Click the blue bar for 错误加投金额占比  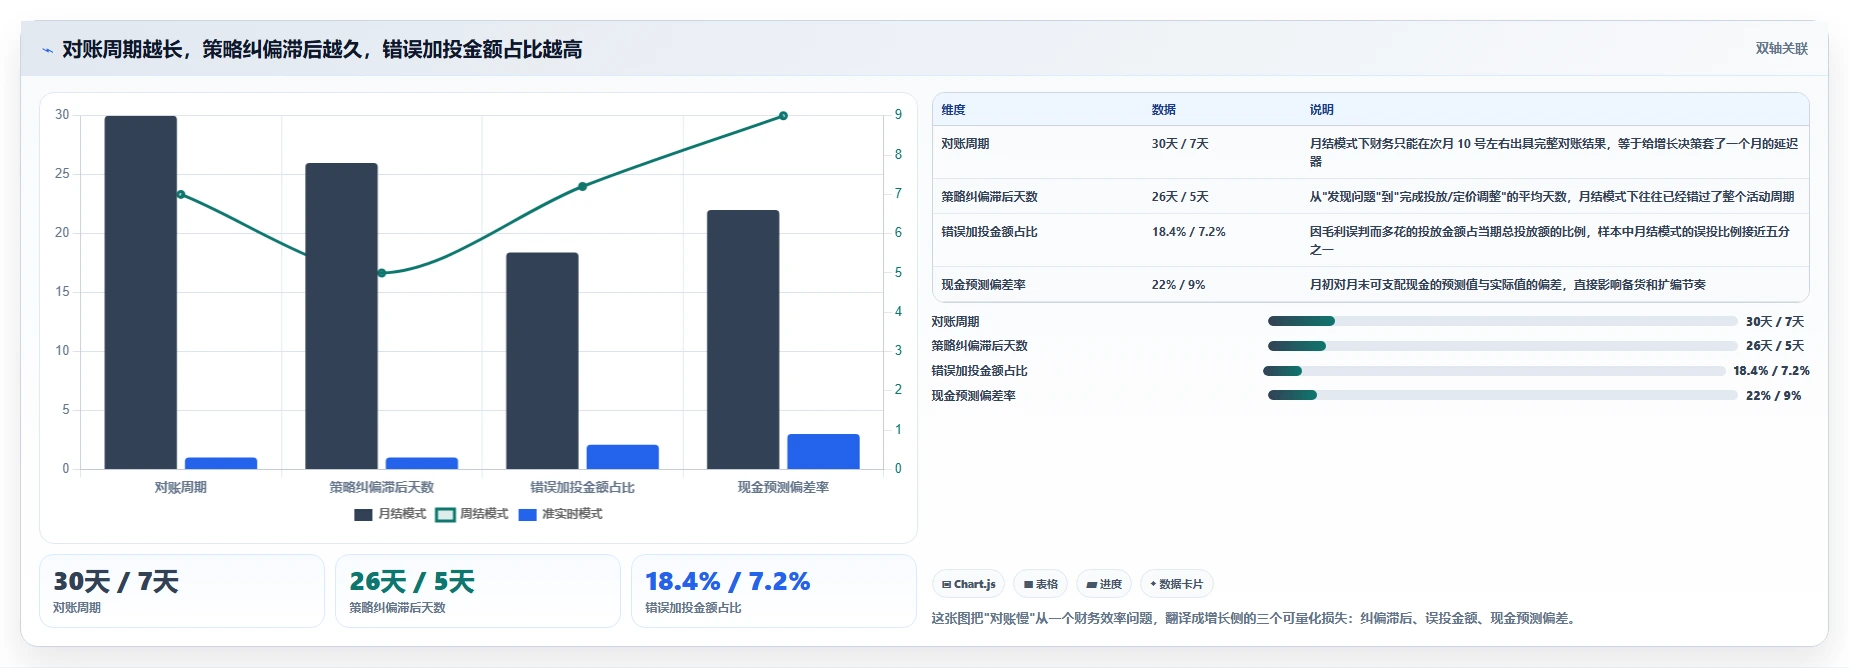(x=622, y=457)
